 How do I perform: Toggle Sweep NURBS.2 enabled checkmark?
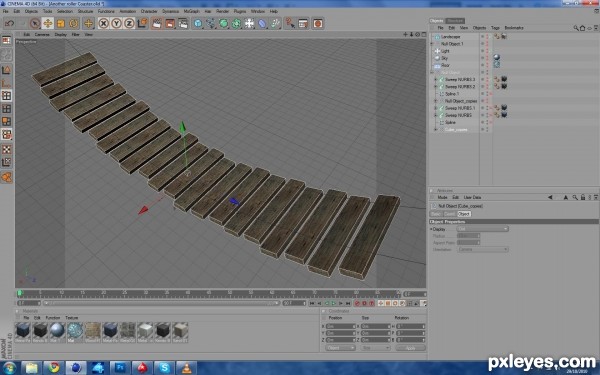pos(491,87)
